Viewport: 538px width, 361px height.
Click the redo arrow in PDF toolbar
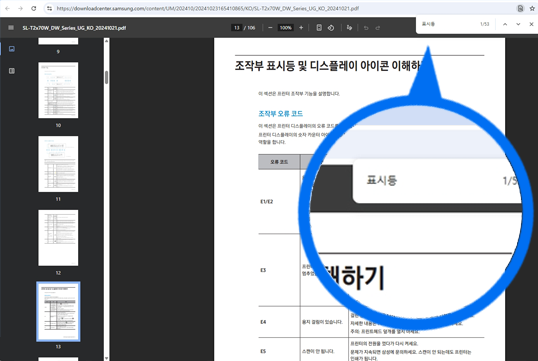[378, 28]
